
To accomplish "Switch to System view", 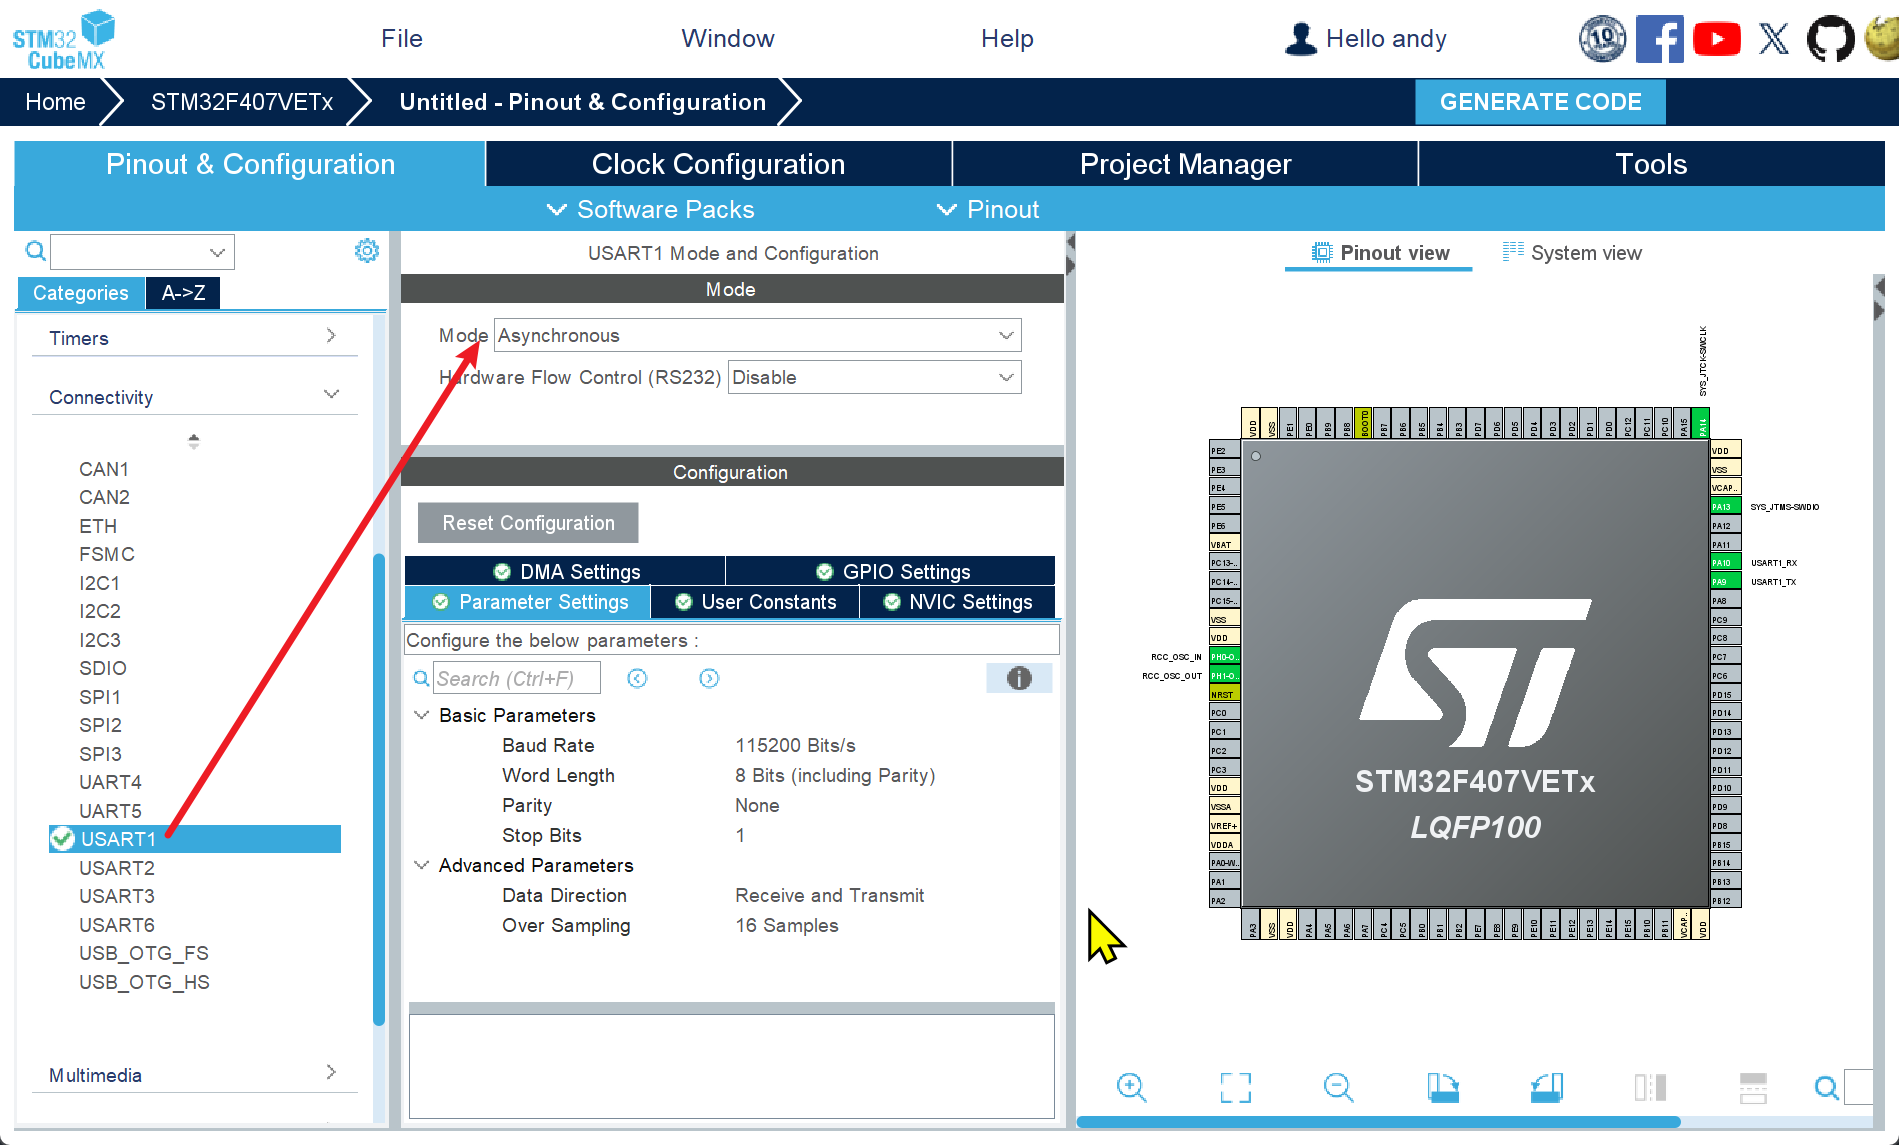I will coord(1572,253).
